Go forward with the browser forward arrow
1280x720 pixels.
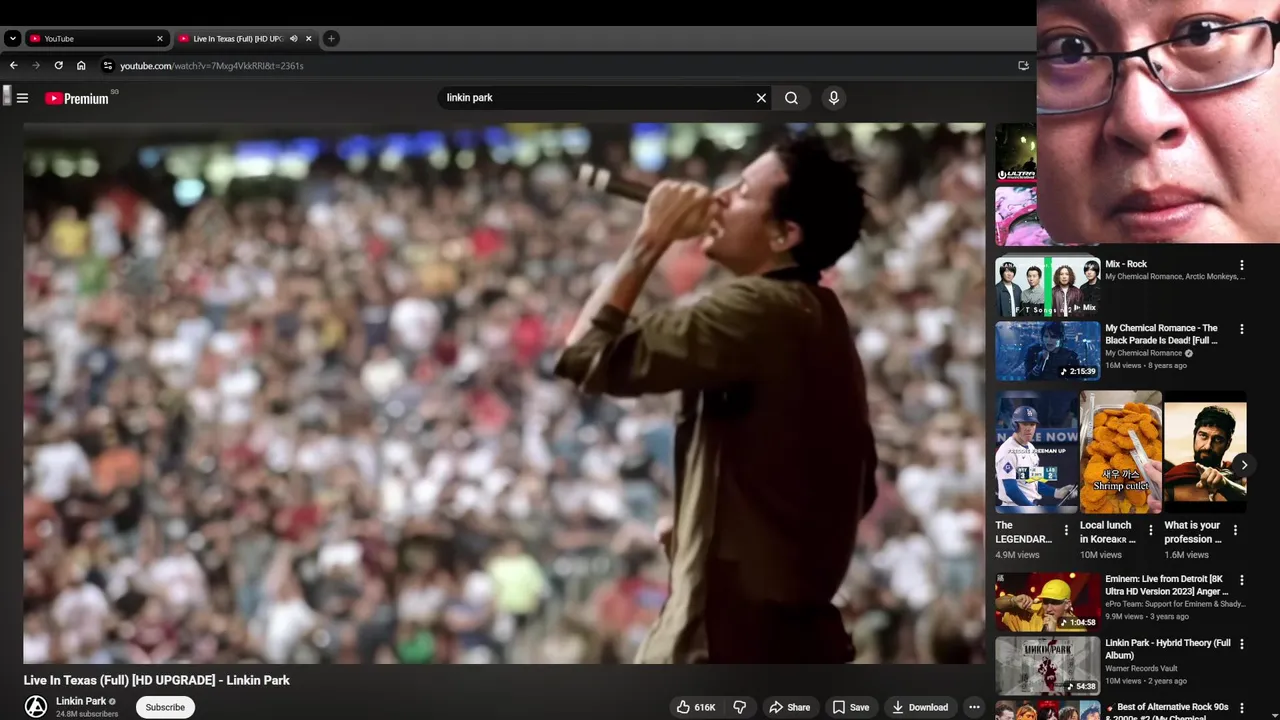(x=36, y=66)
